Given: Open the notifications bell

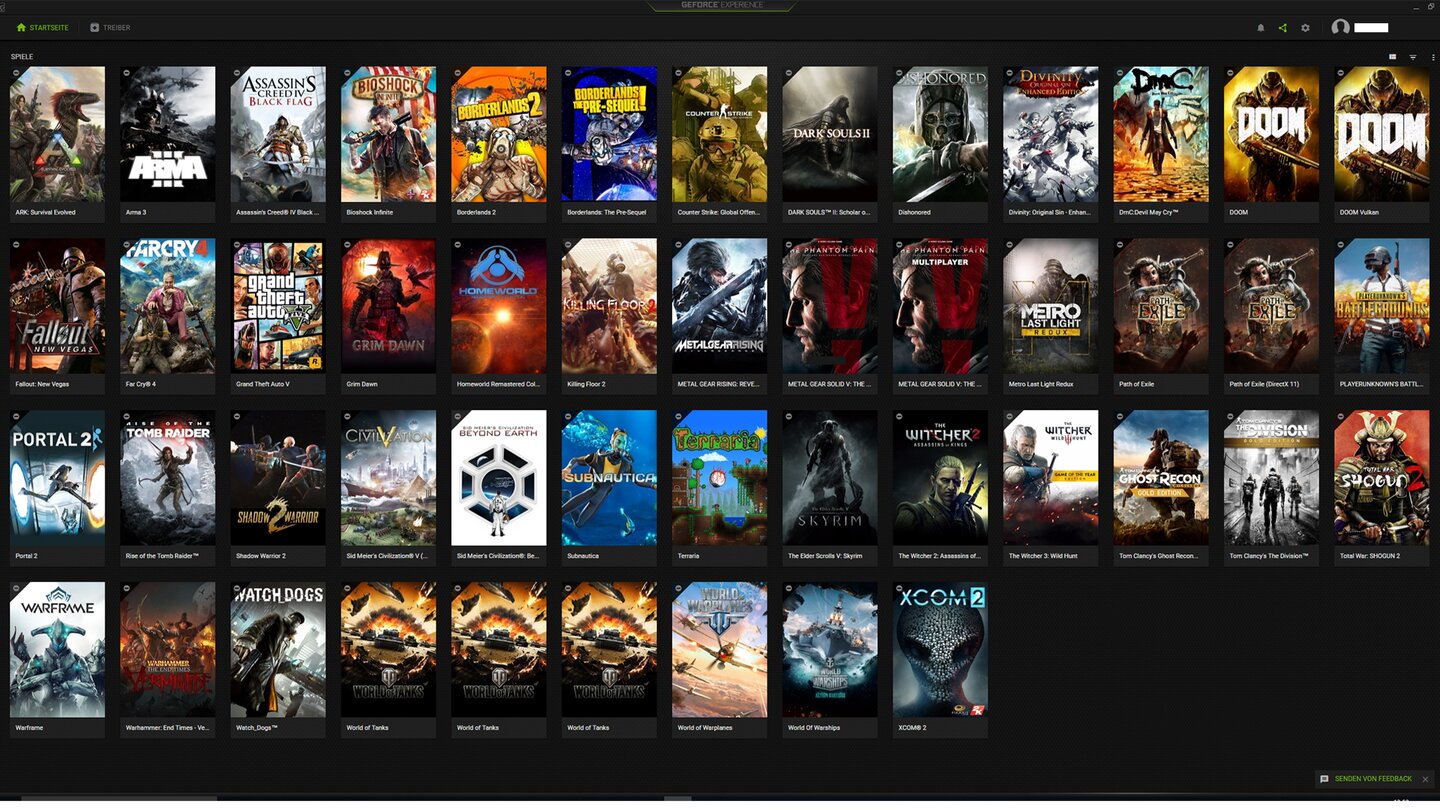Looking at the screenshot, I should (x=1260, y=28).
